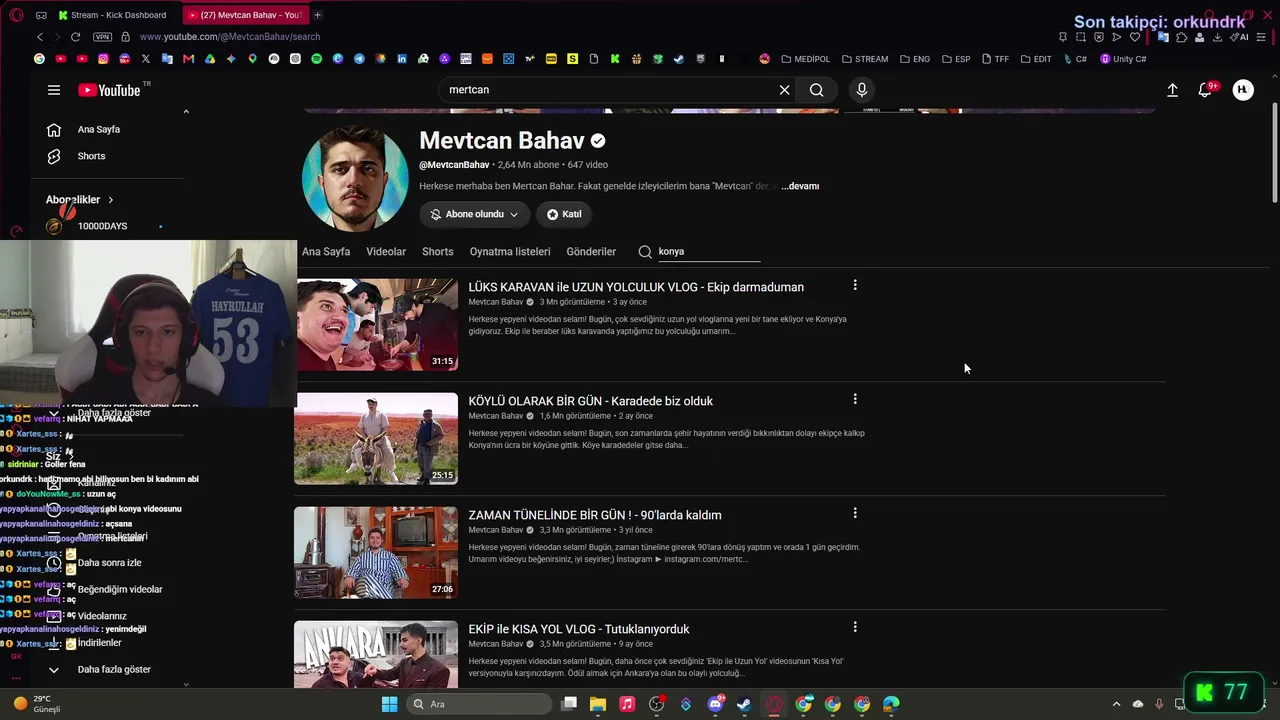Open the YouTube hamburger guide menu

tap(54, 90)
